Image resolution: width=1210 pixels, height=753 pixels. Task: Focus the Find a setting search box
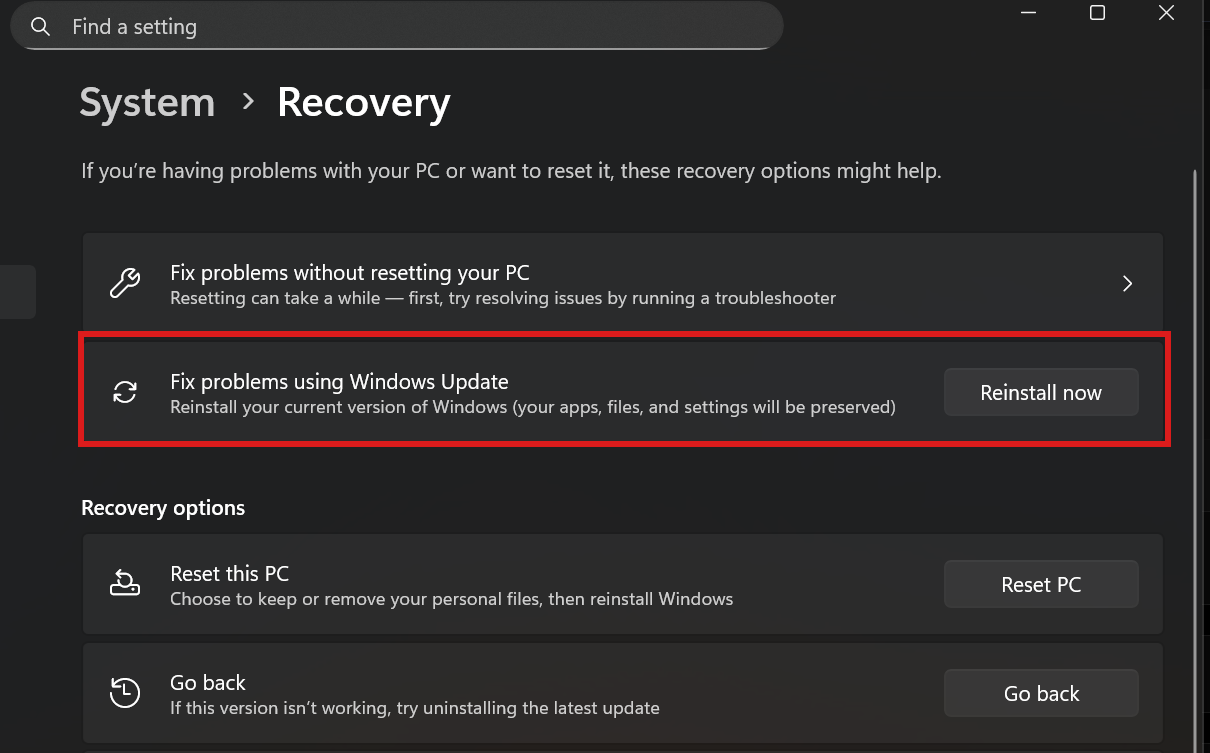click(400, 27)
